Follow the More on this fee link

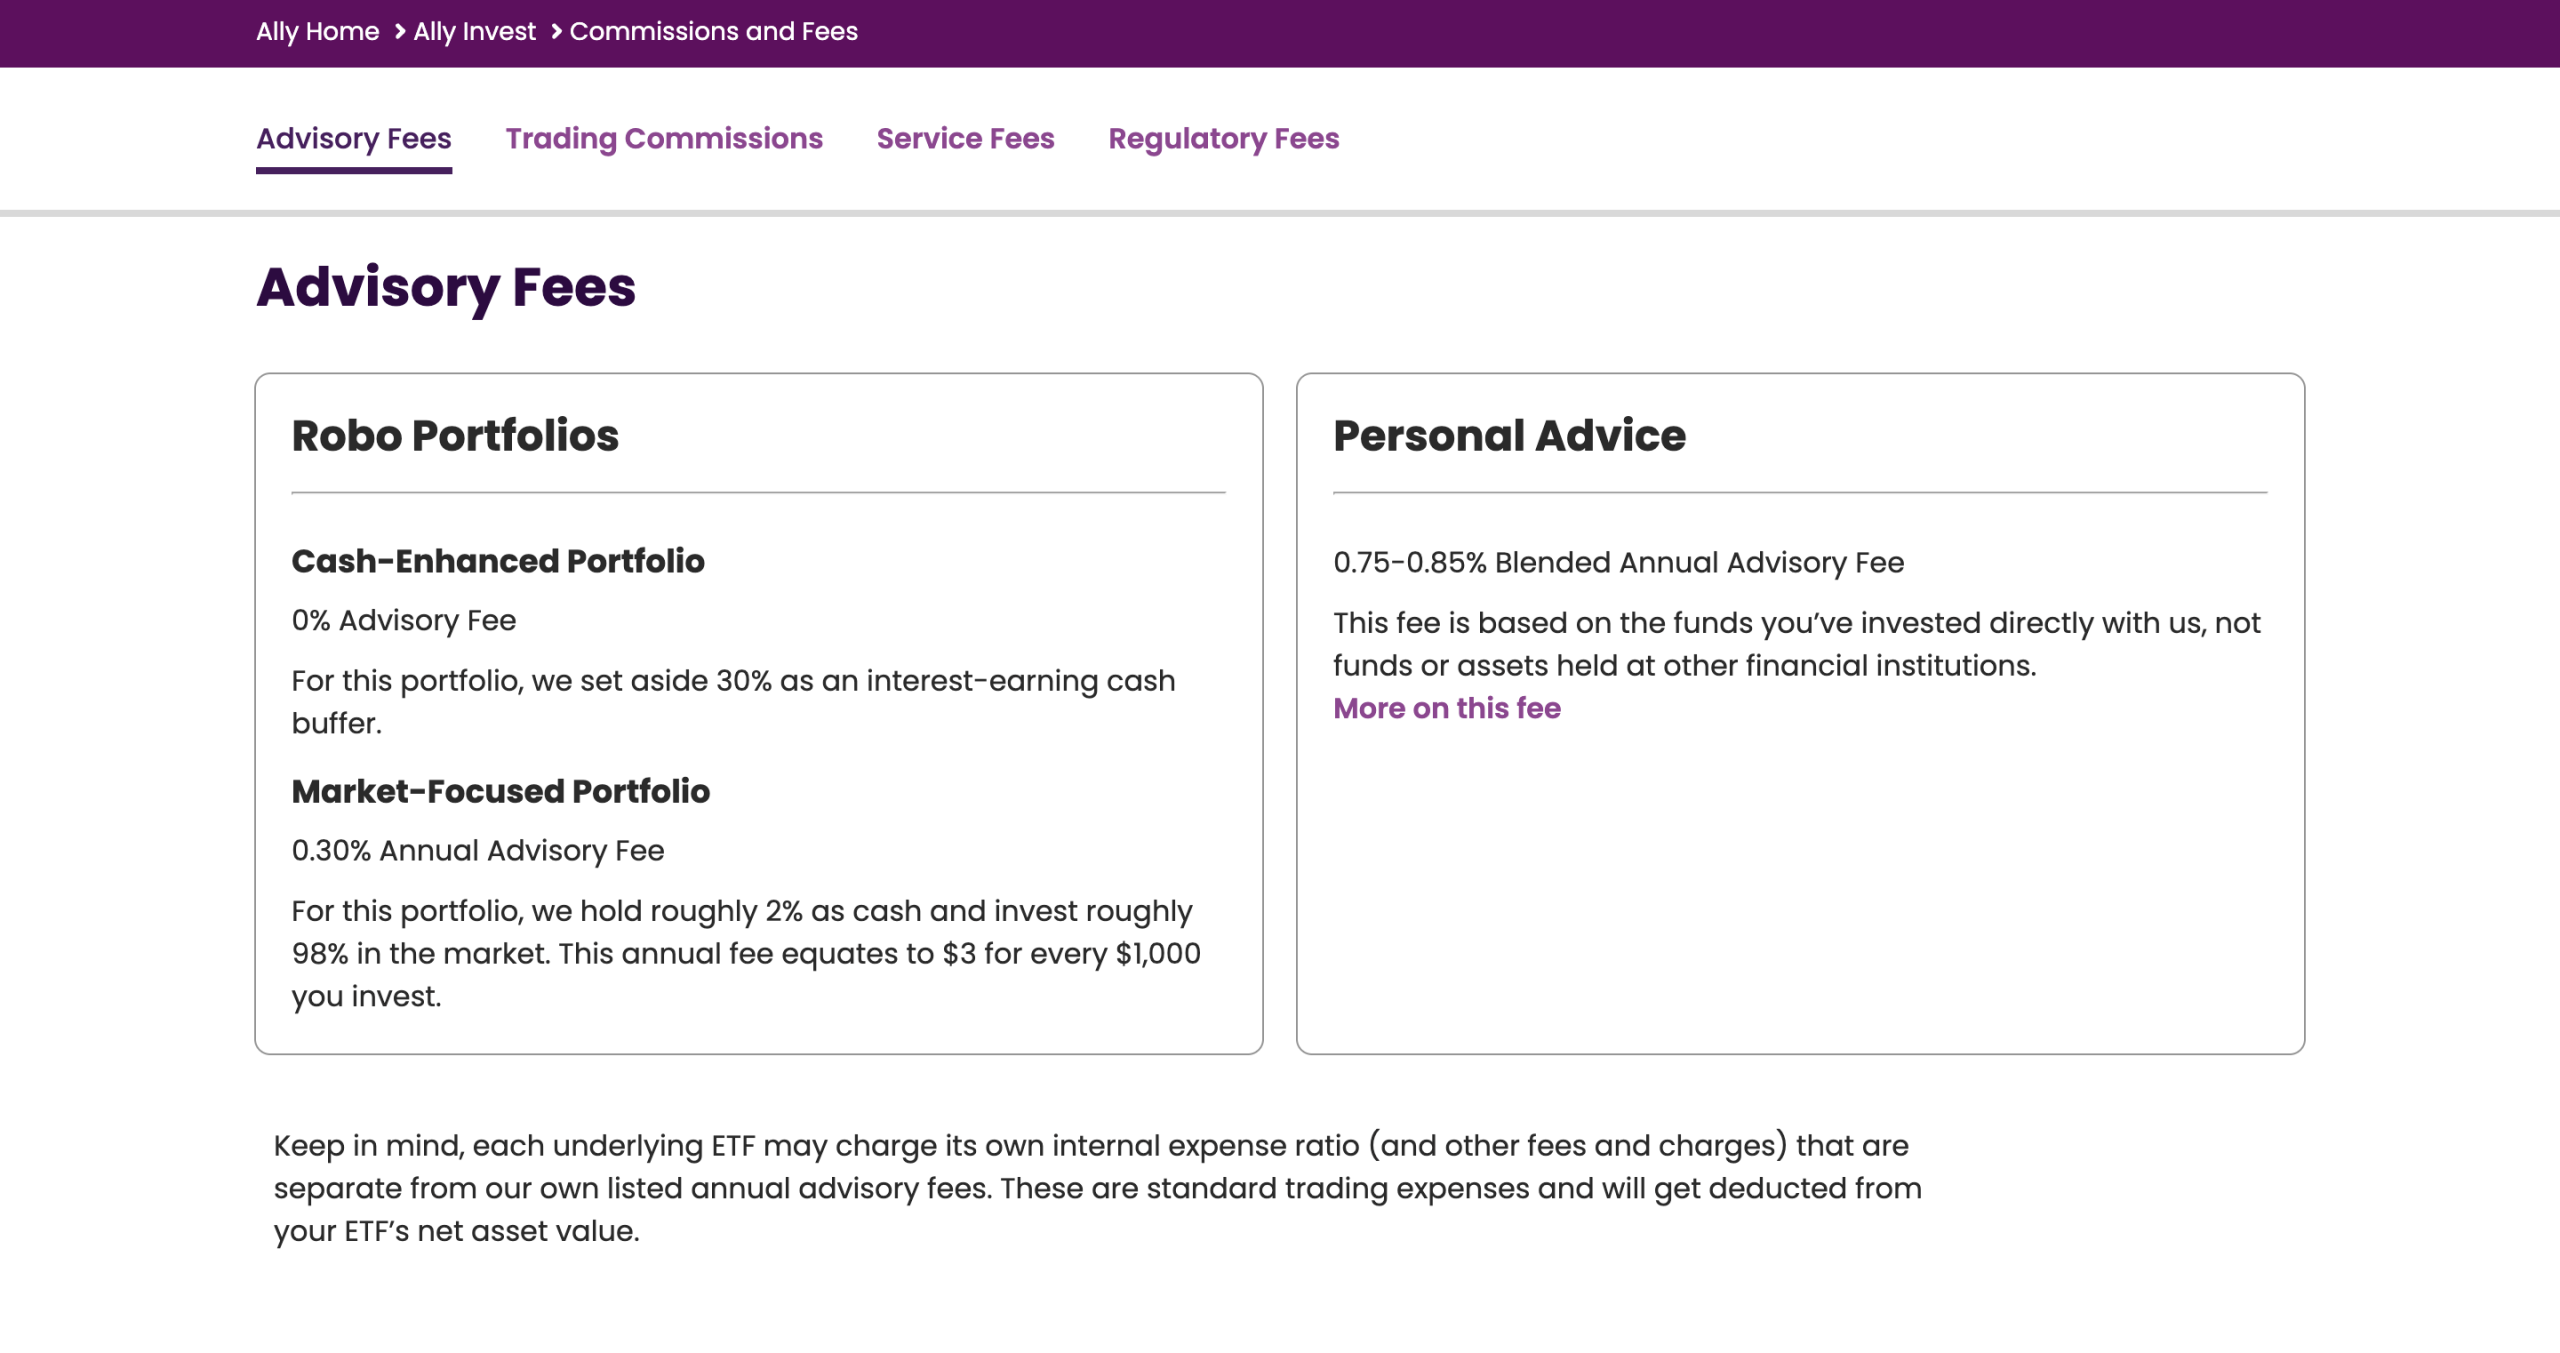point(1447,708)
